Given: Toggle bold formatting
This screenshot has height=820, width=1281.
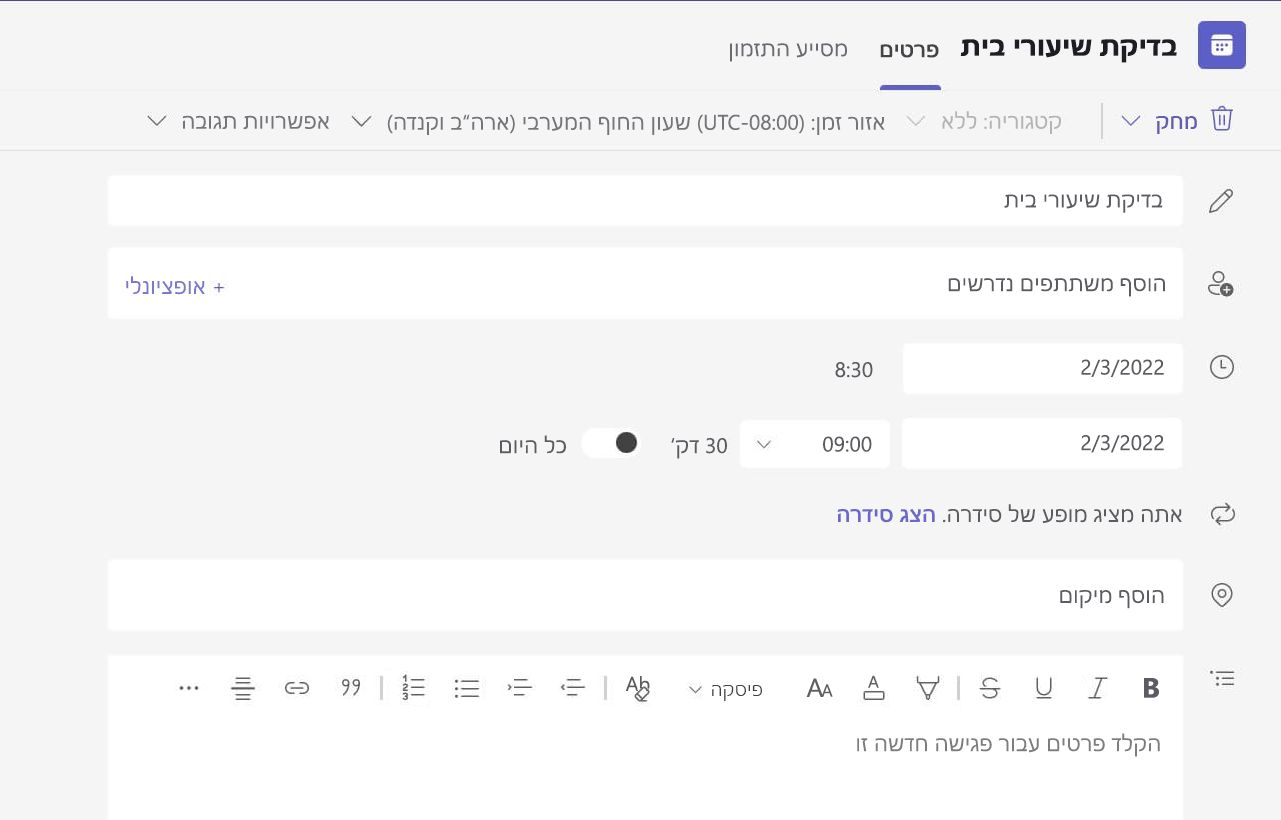Looking at the screenshot, I should point(1151,688).
